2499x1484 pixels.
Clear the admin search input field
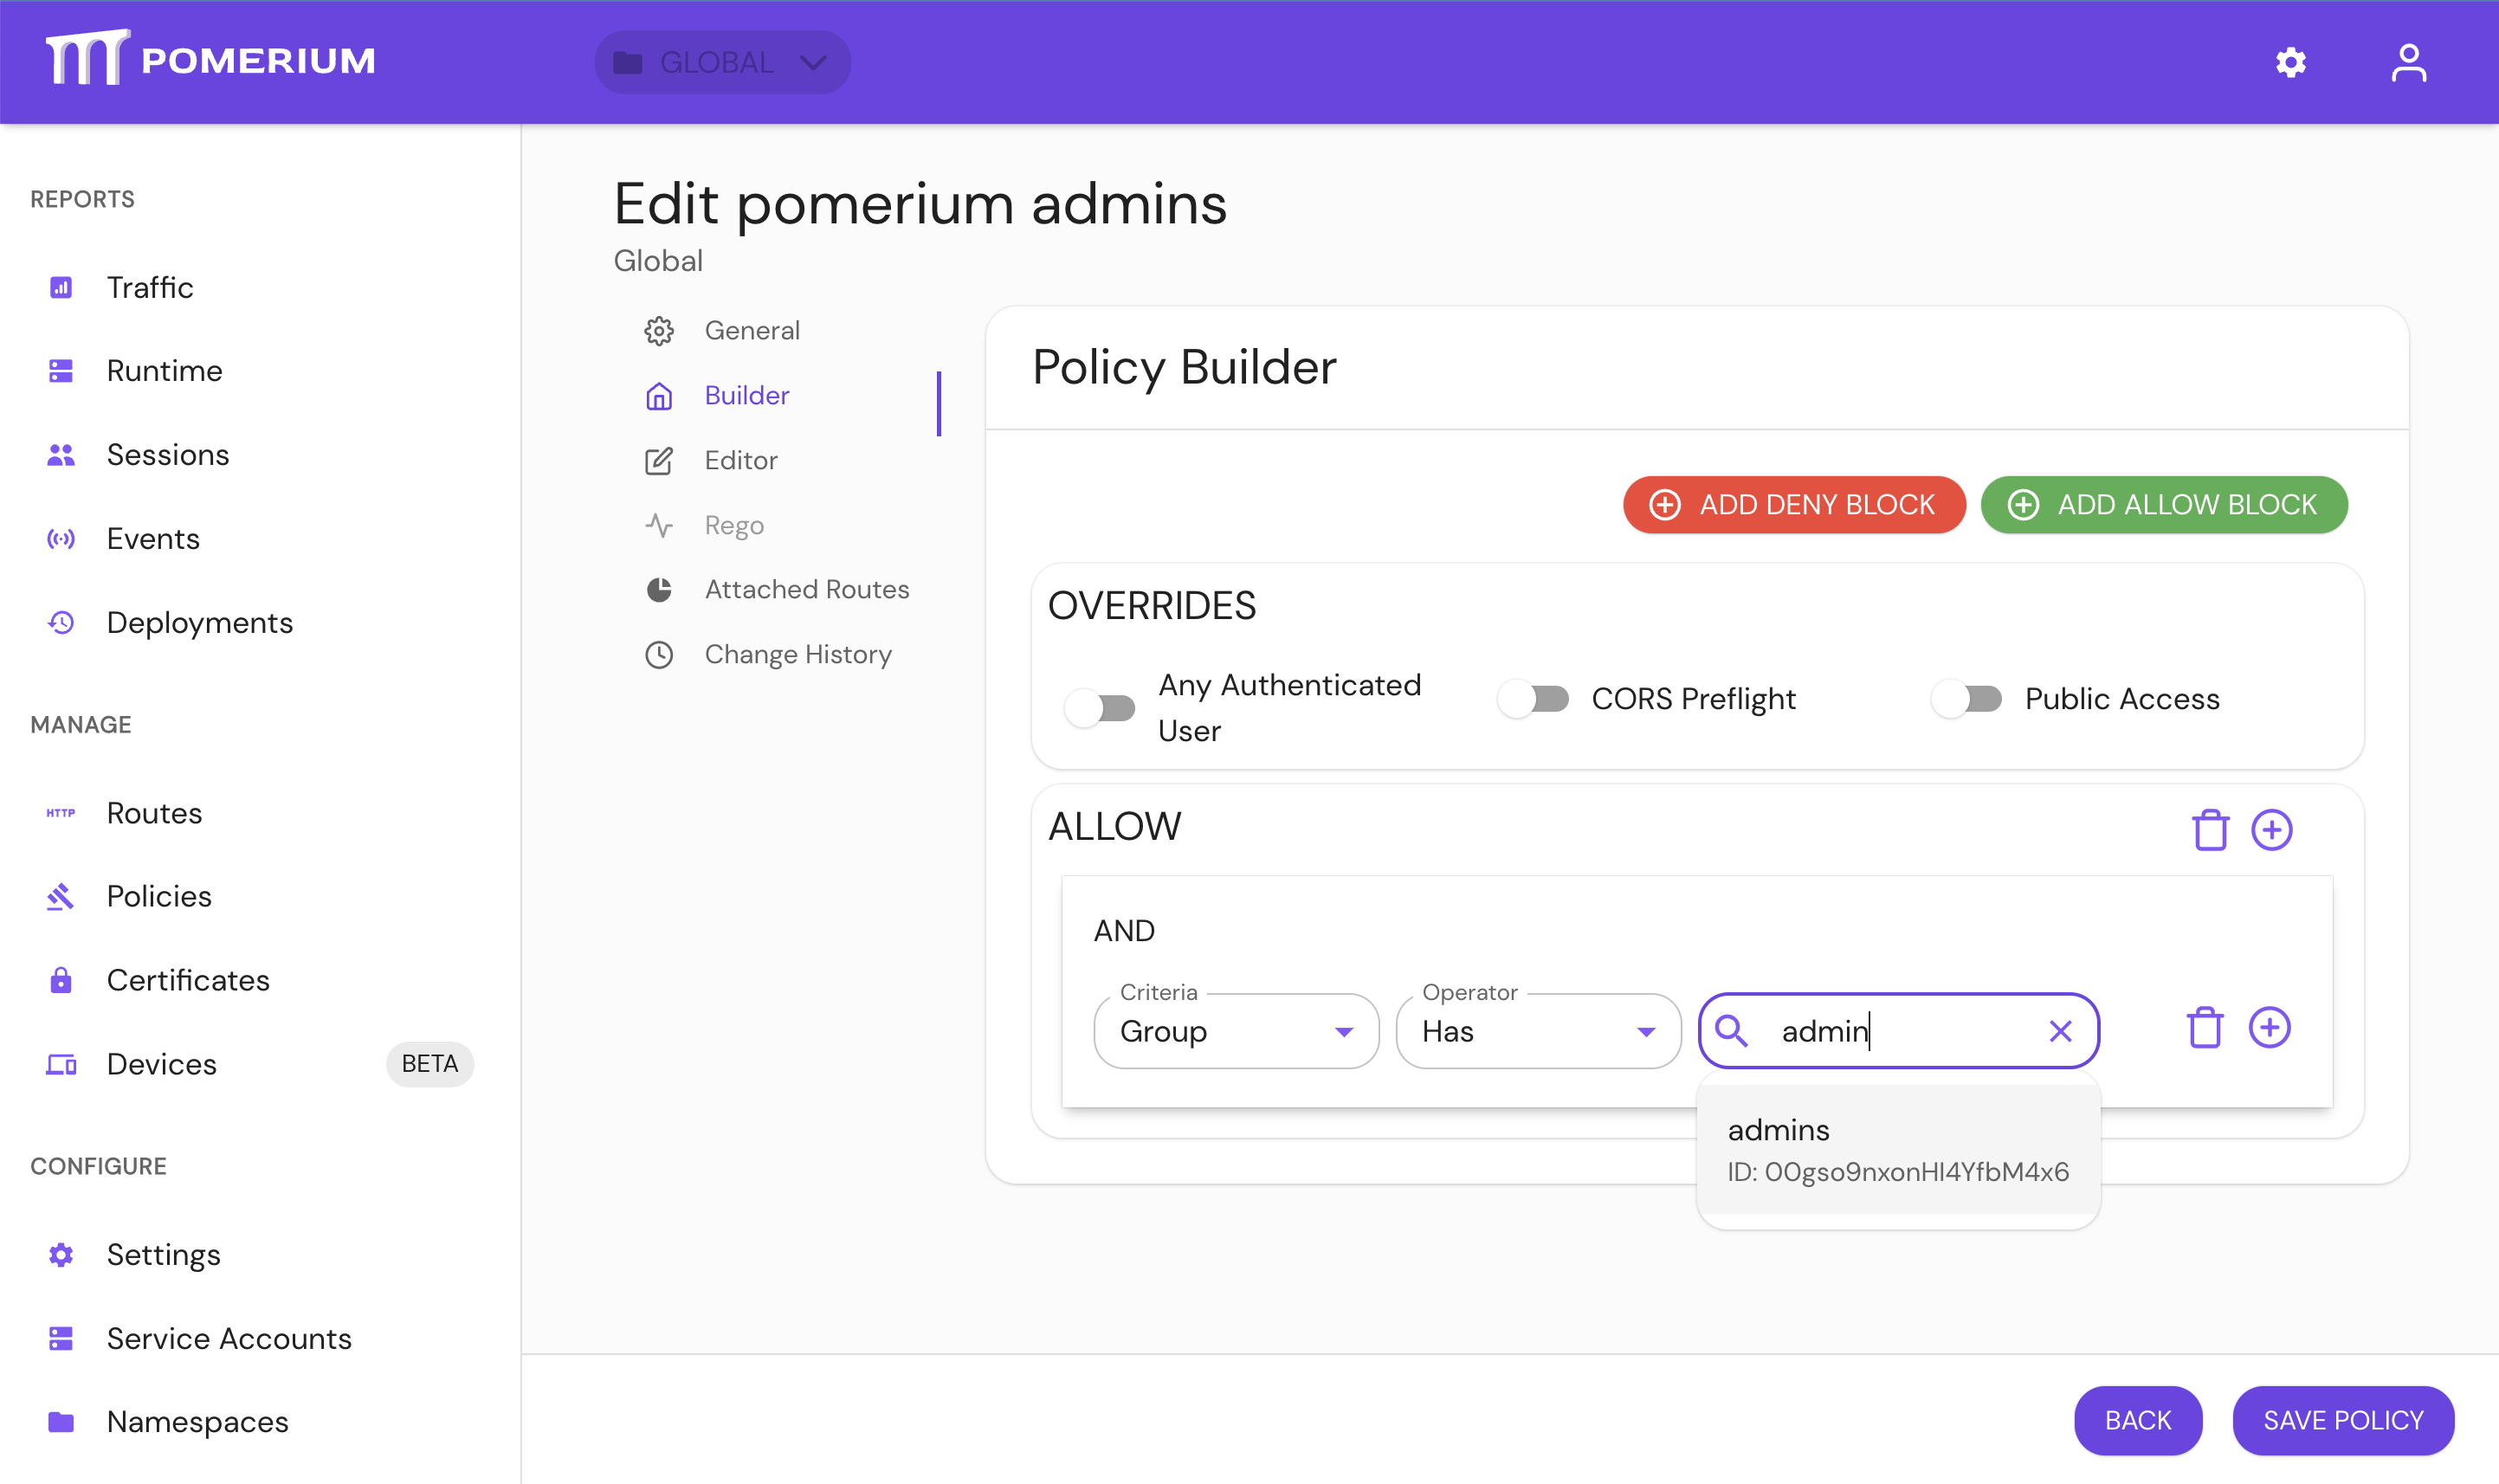(2057, 1030)
